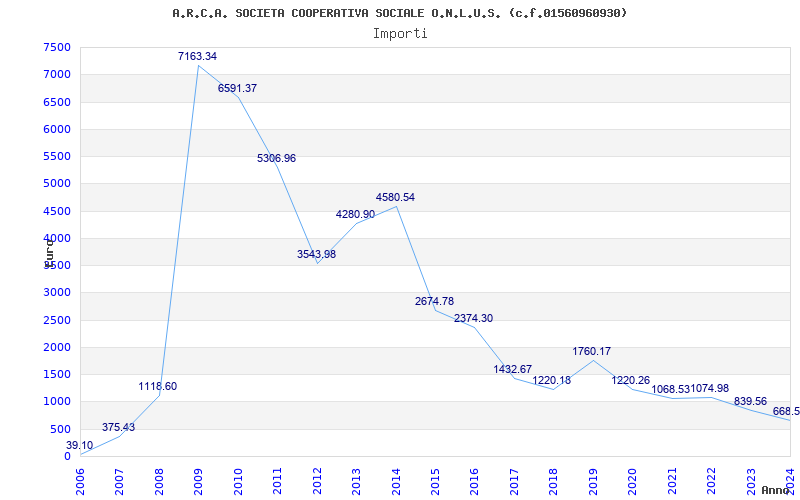800x500 pixels.
Task: Click the chart title A.R.C.A. SOCIETA COOPERATIVA SOCIALE
Action: click(399, 13)
